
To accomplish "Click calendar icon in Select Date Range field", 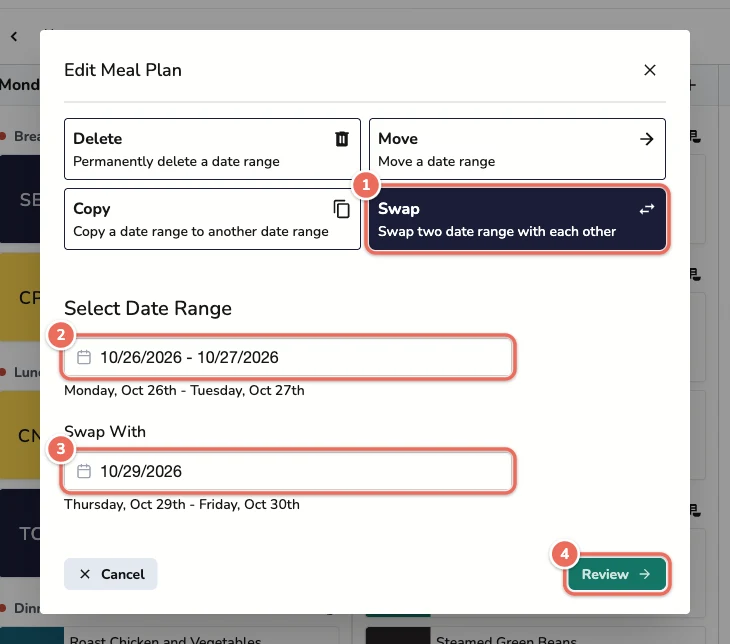I will [x=84, y=357].
